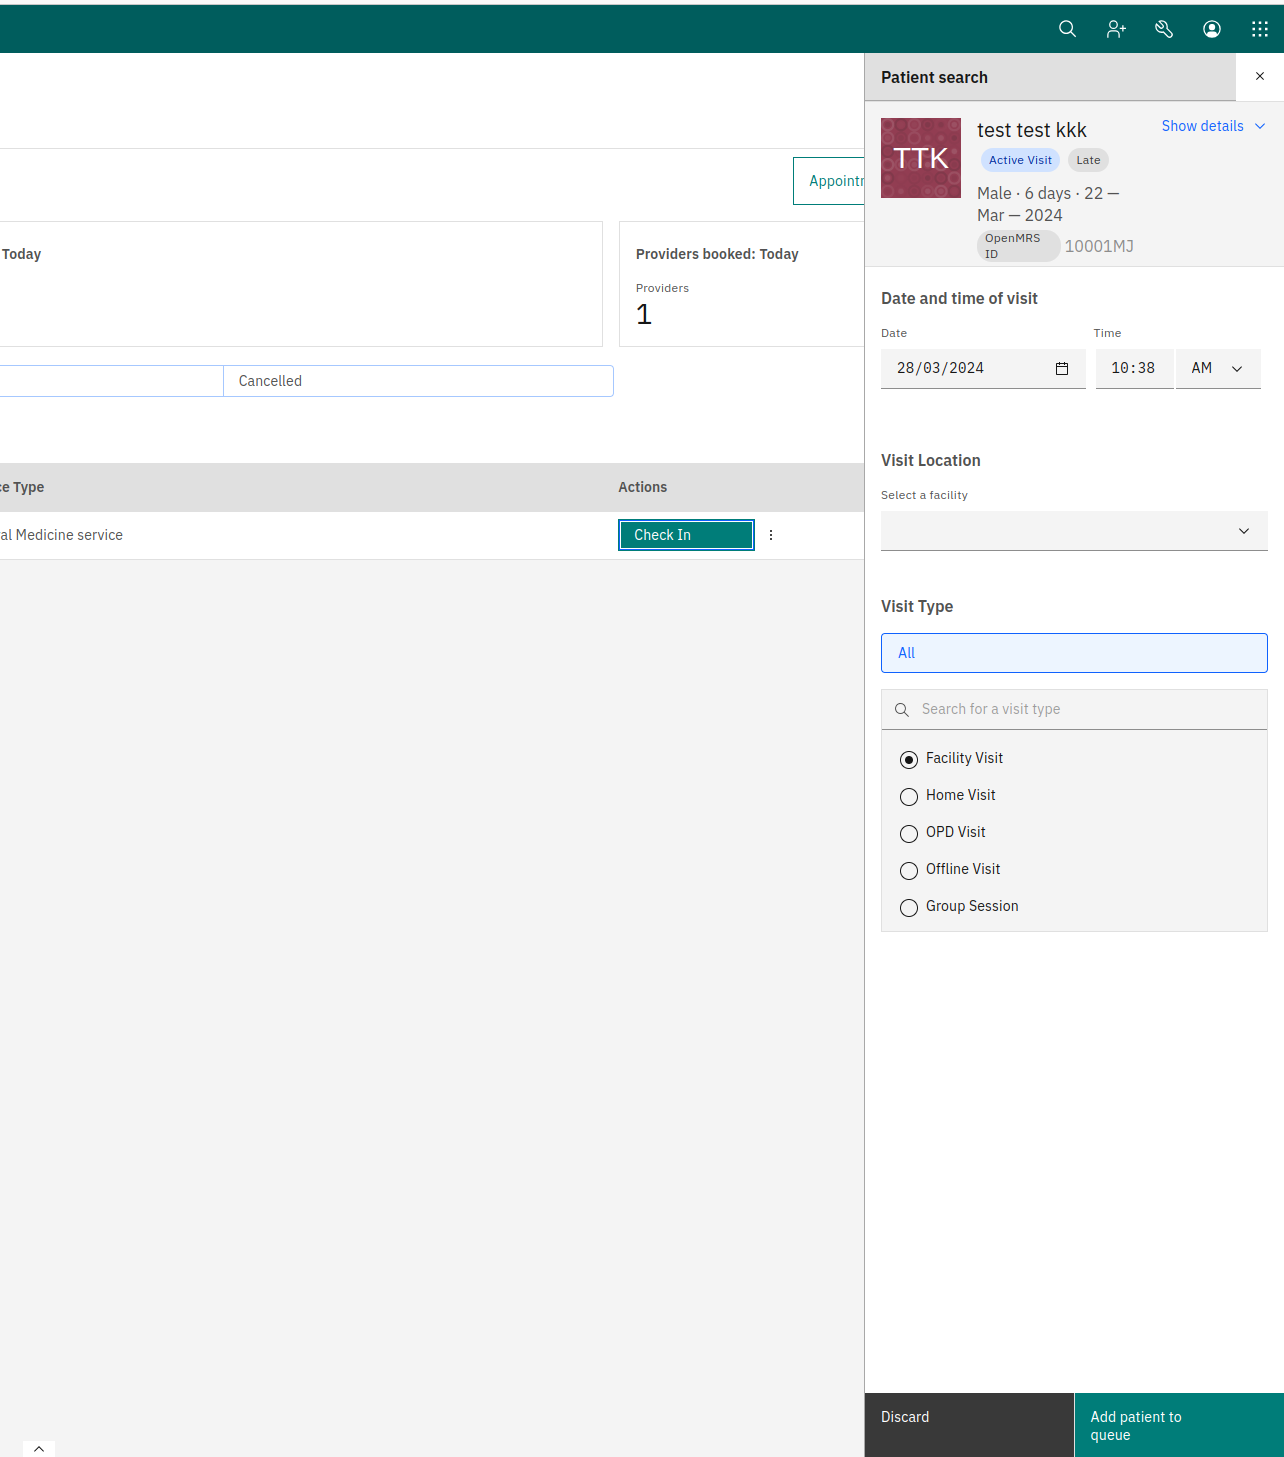Screen dimensions: 1284x1457
Task: Click the add patient icon
Action: (x=1116, y=29)
